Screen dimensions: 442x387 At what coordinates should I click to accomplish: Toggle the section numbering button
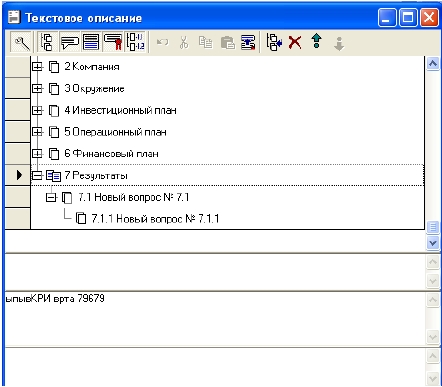(135, 42)
